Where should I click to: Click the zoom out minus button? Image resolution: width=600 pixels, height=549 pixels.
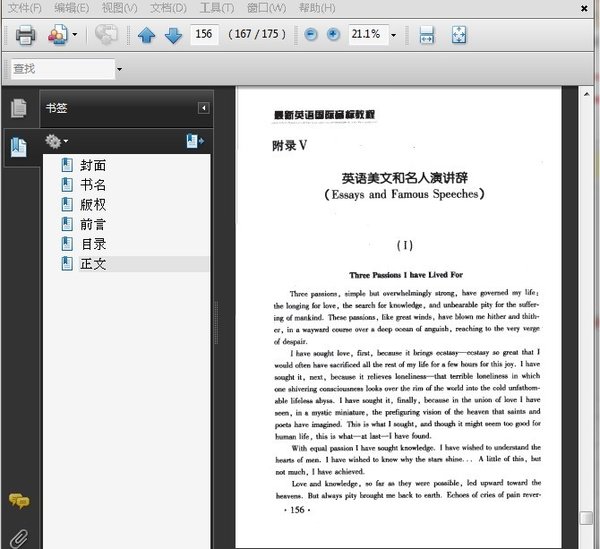310,35
